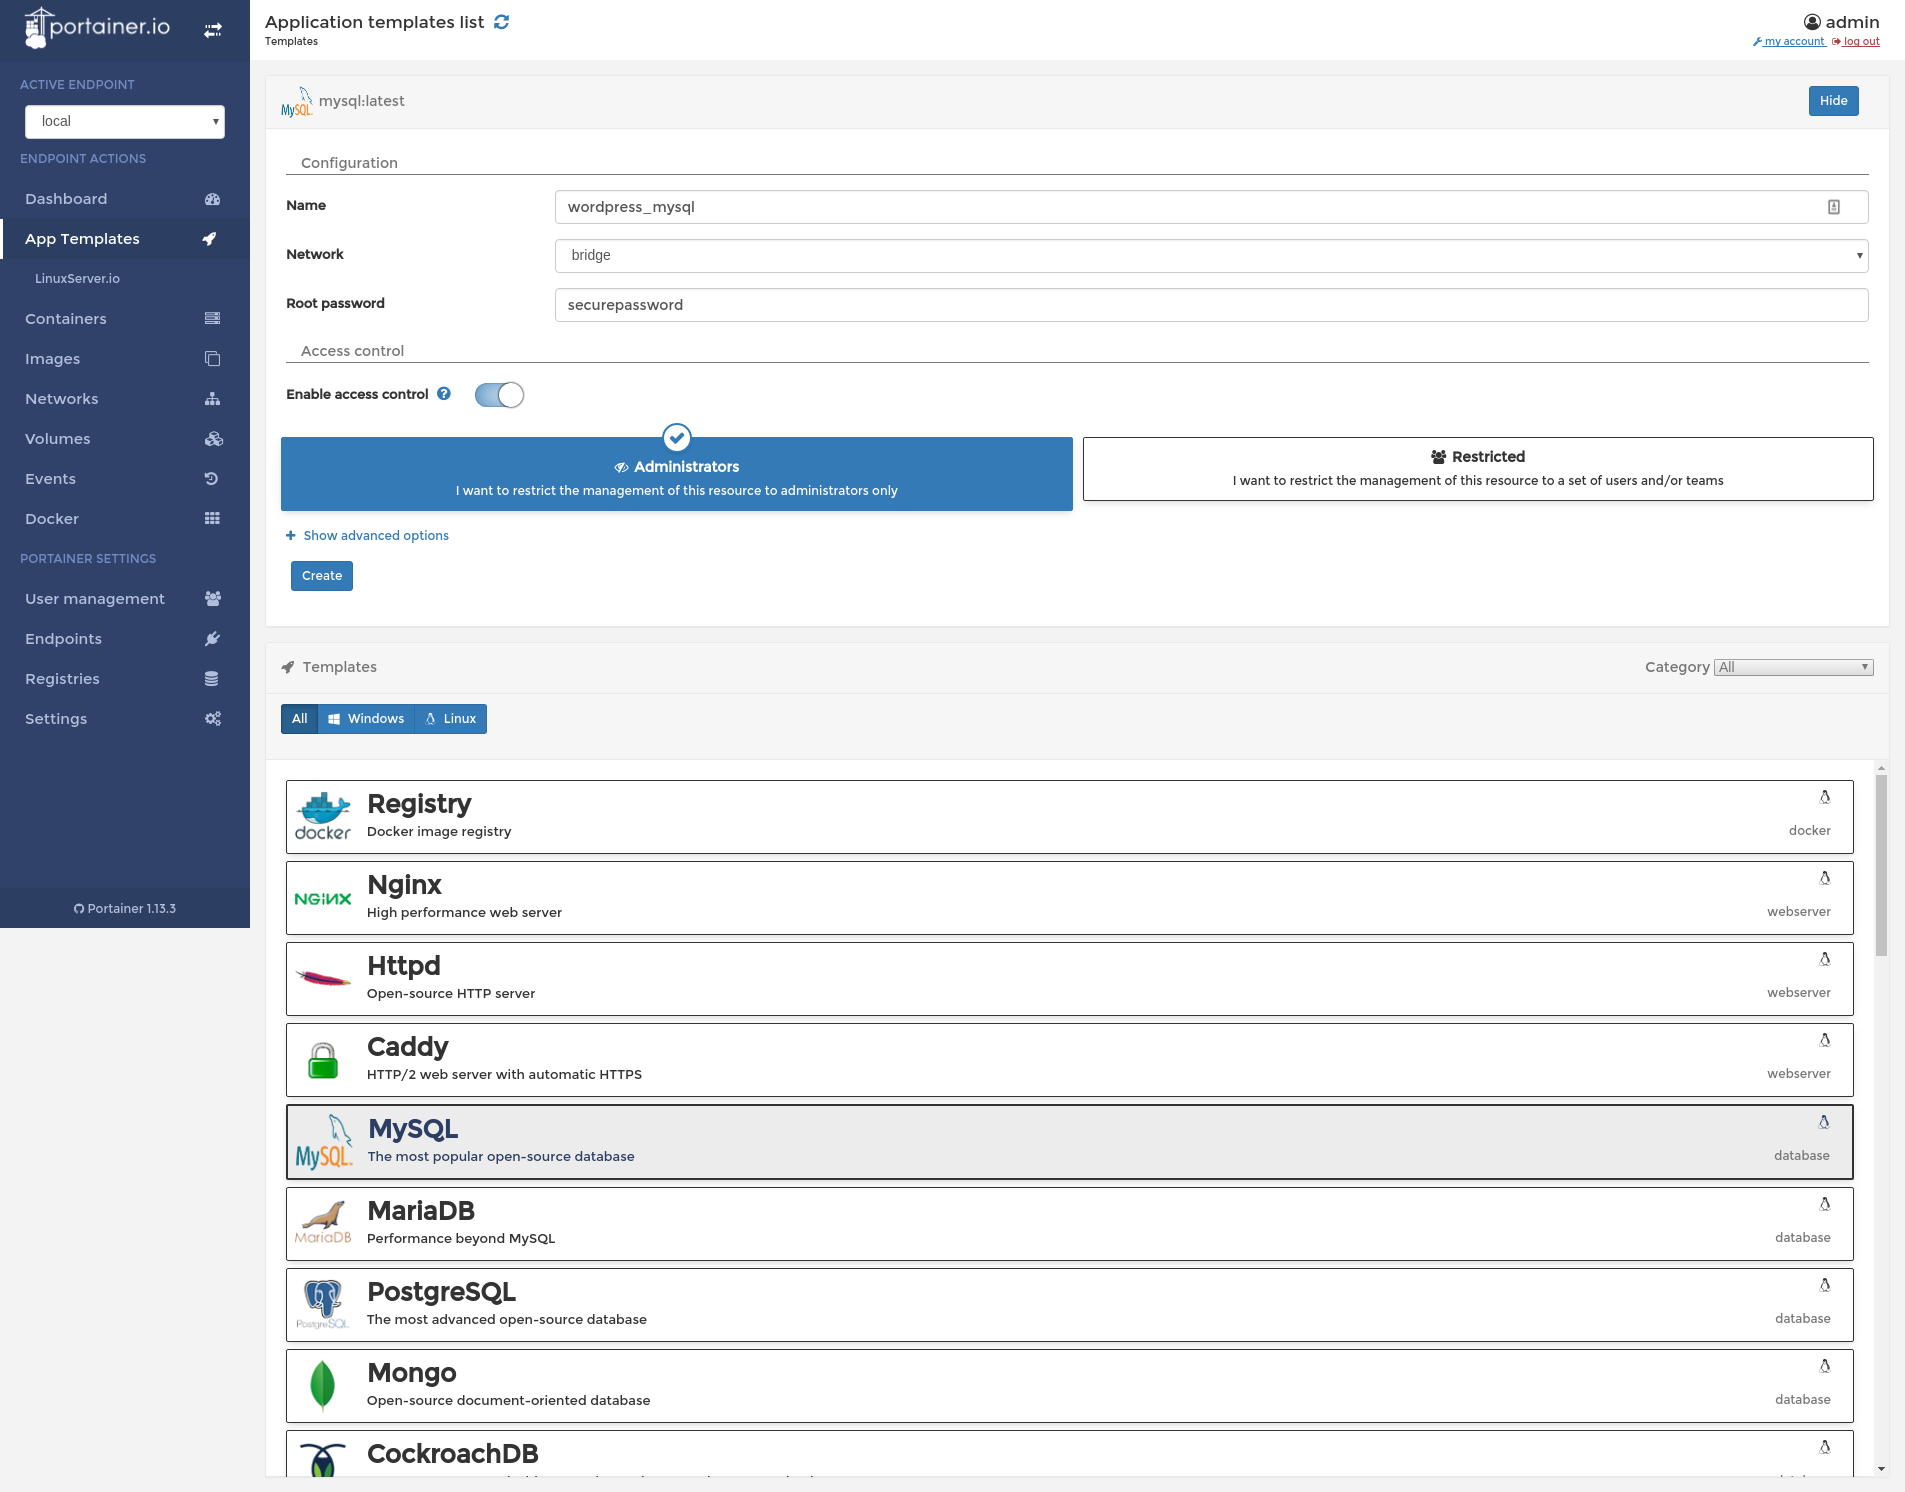Viewport: 1905px width, 1492px height.
Task: Open the Category filter dropdown
Action: 1793,667
